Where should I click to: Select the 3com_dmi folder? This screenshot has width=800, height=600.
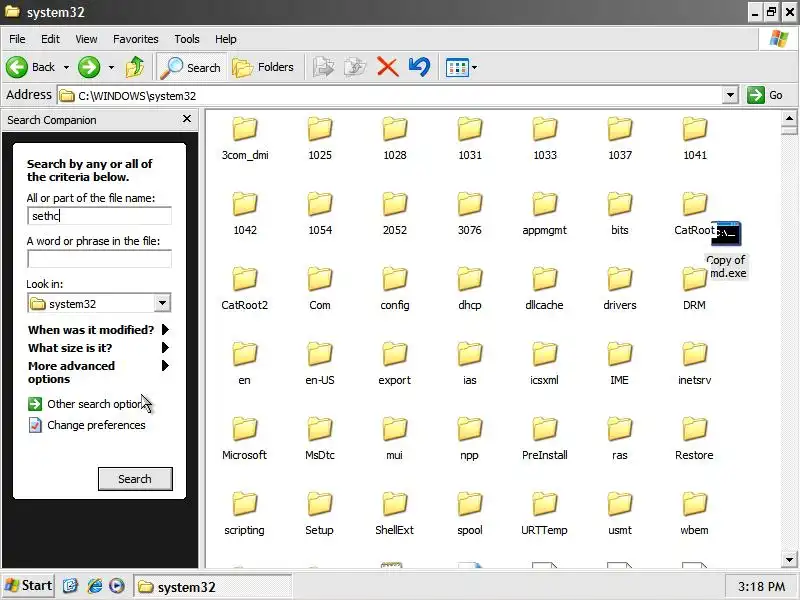pos(245,139)
